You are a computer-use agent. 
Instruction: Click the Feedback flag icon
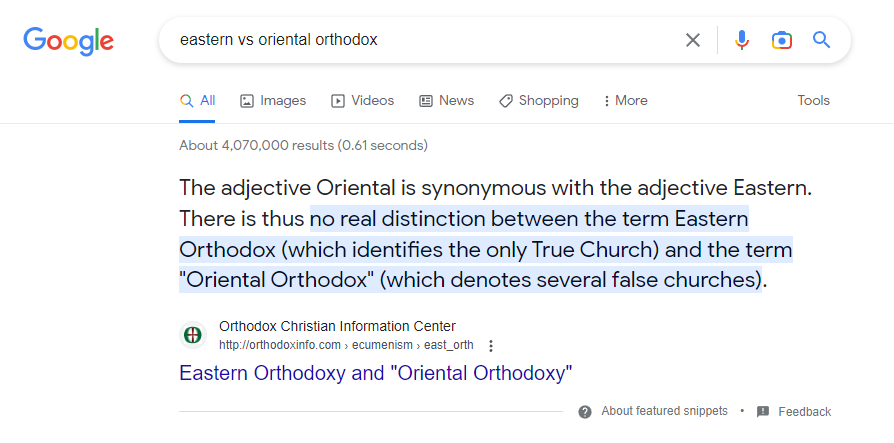tap(763, 412)
